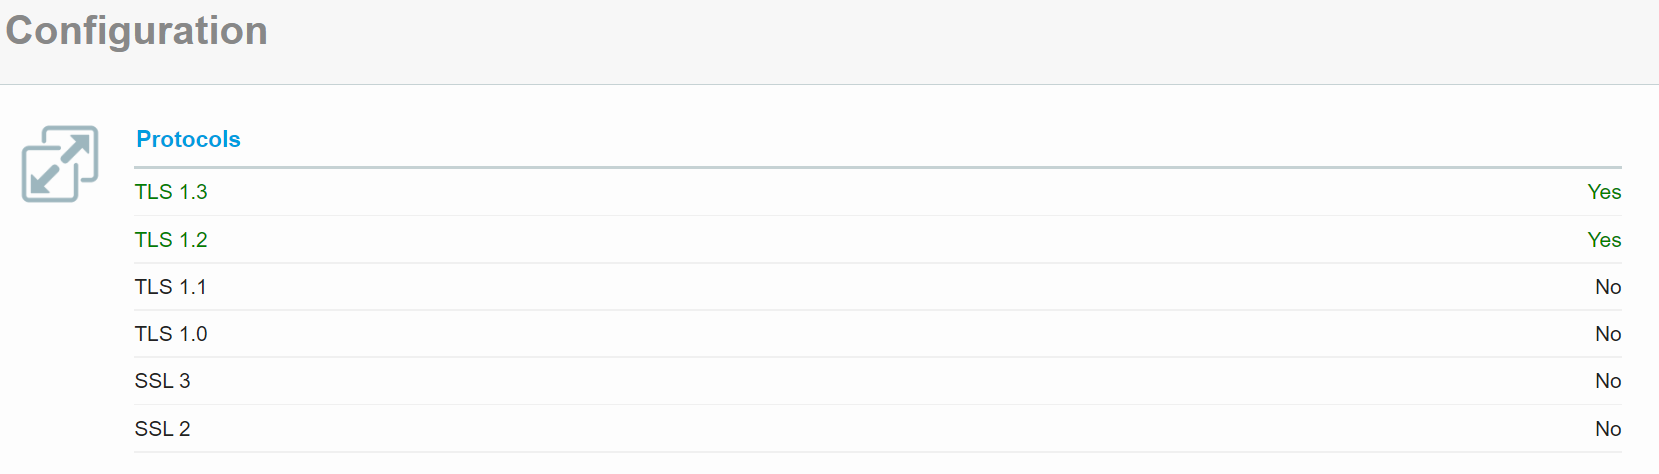The width and height of the screenshot is (1659, 474).
Task: Click the Protocols expand arrows icon
Action: (60, 164)
